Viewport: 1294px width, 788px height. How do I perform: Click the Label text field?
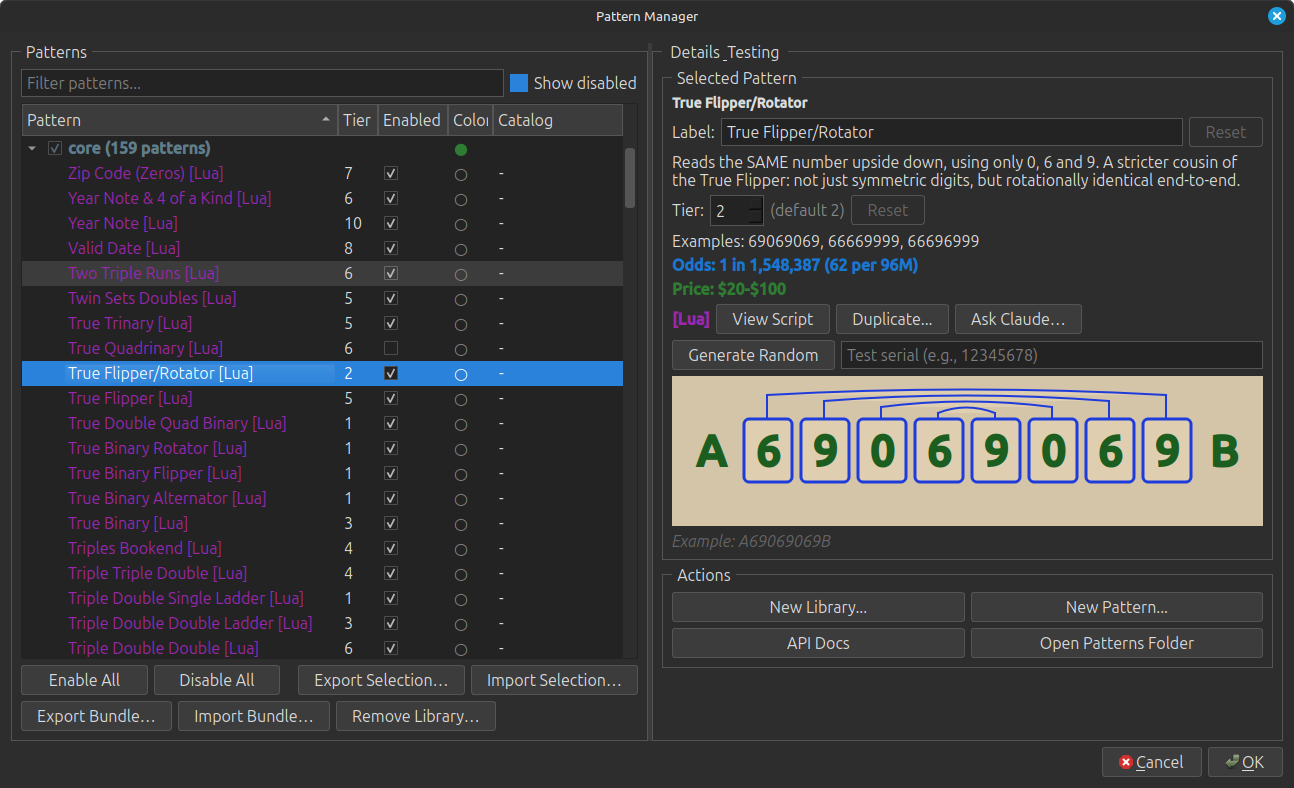coord(951,132)
